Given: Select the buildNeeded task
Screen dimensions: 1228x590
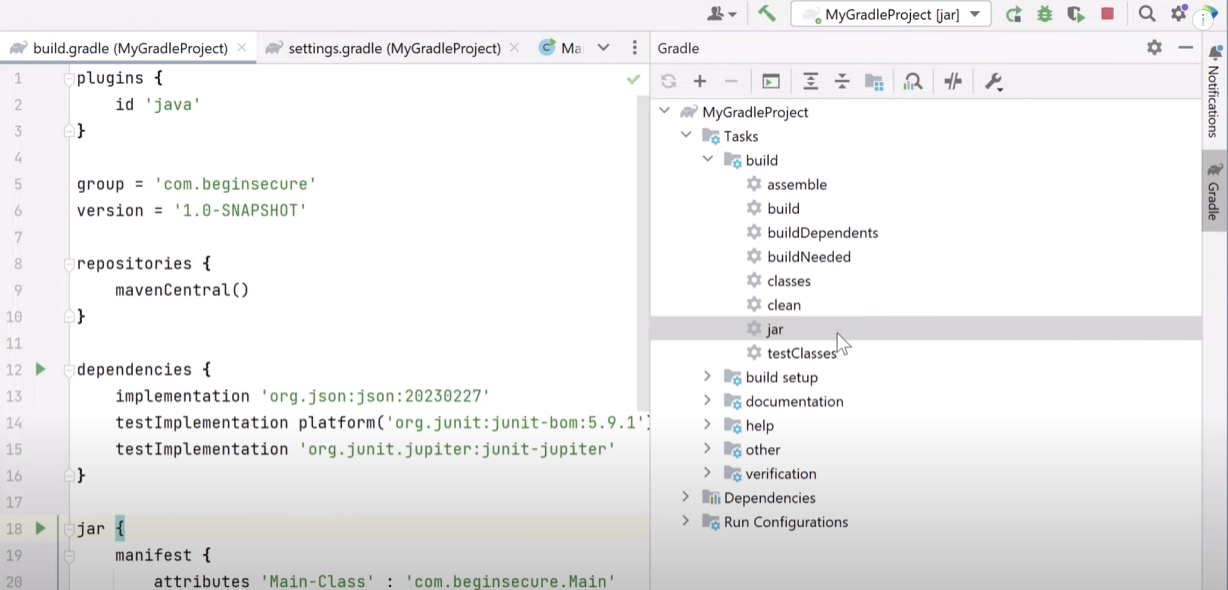Looking at the screenshot, I should pyautogui.click(x=809, y=256).
